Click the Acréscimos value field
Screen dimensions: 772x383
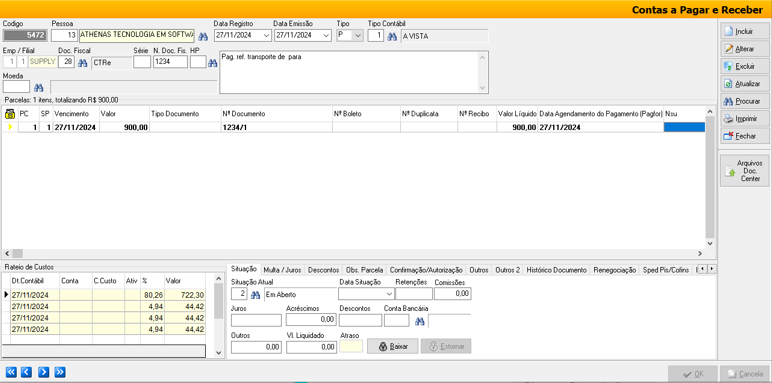point(311,320)
